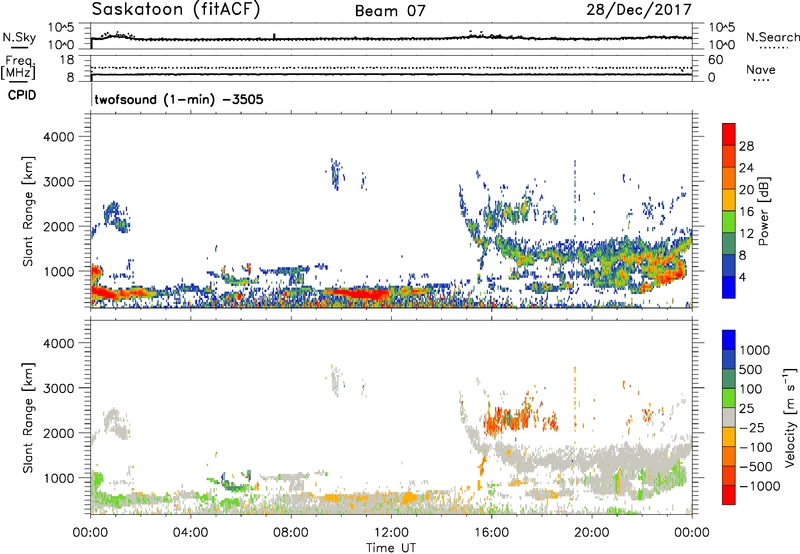Viewport: 800px width, 554px height.
Task: Click the "Nave" legend label
Action: pyautogui.click(x=761, y=69)
